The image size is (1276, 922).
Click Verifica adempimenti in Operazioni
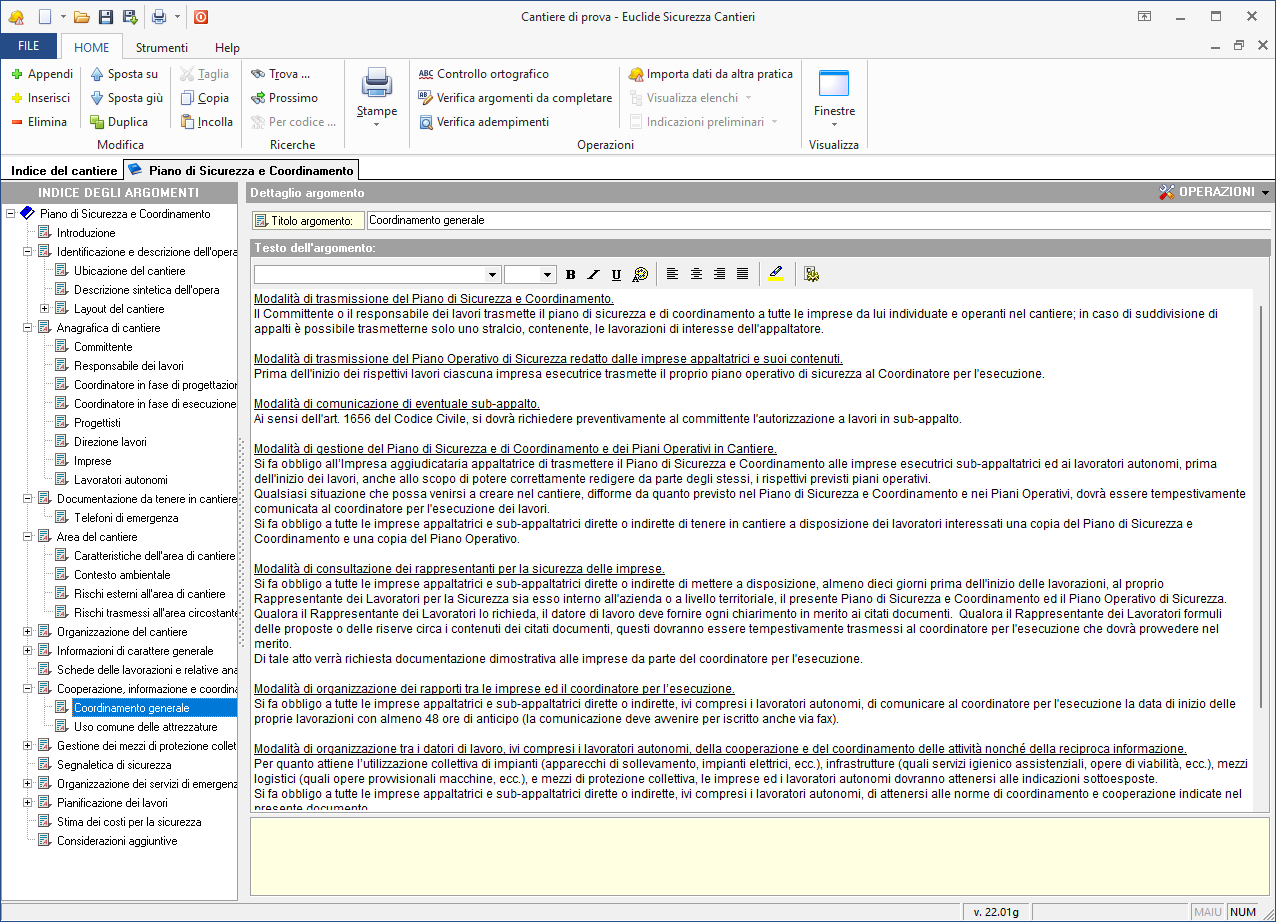(x=484, y=122)
